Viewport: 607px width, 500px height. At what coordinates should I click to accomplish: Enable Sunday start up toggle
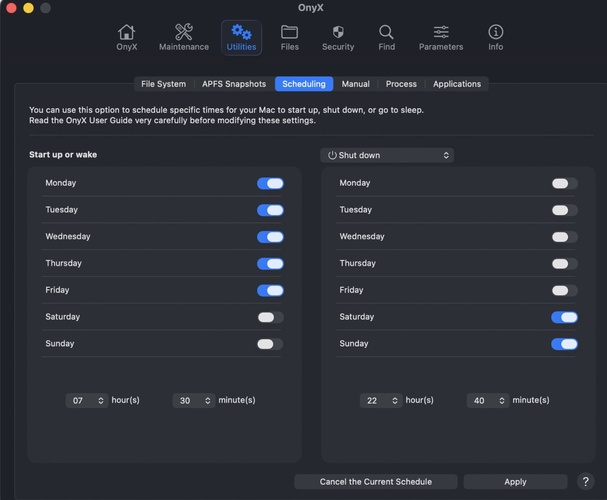(x=270, y=344)
